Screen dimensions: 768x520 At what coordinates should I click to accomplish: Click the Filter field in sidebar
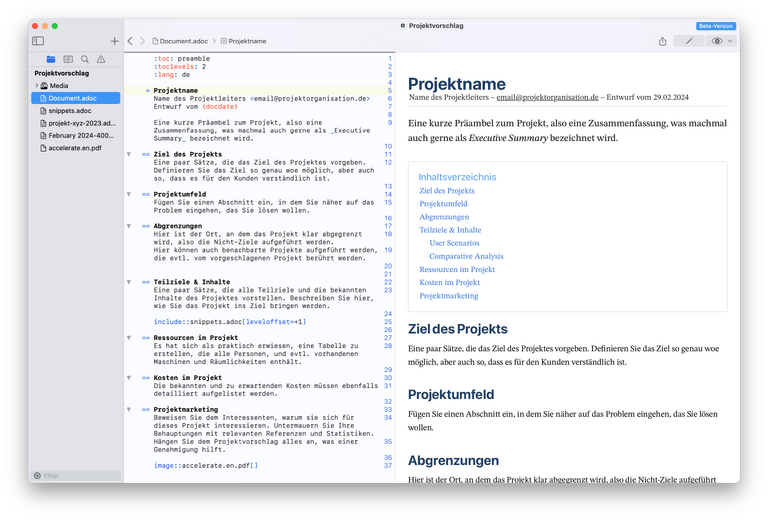(78, 476)
